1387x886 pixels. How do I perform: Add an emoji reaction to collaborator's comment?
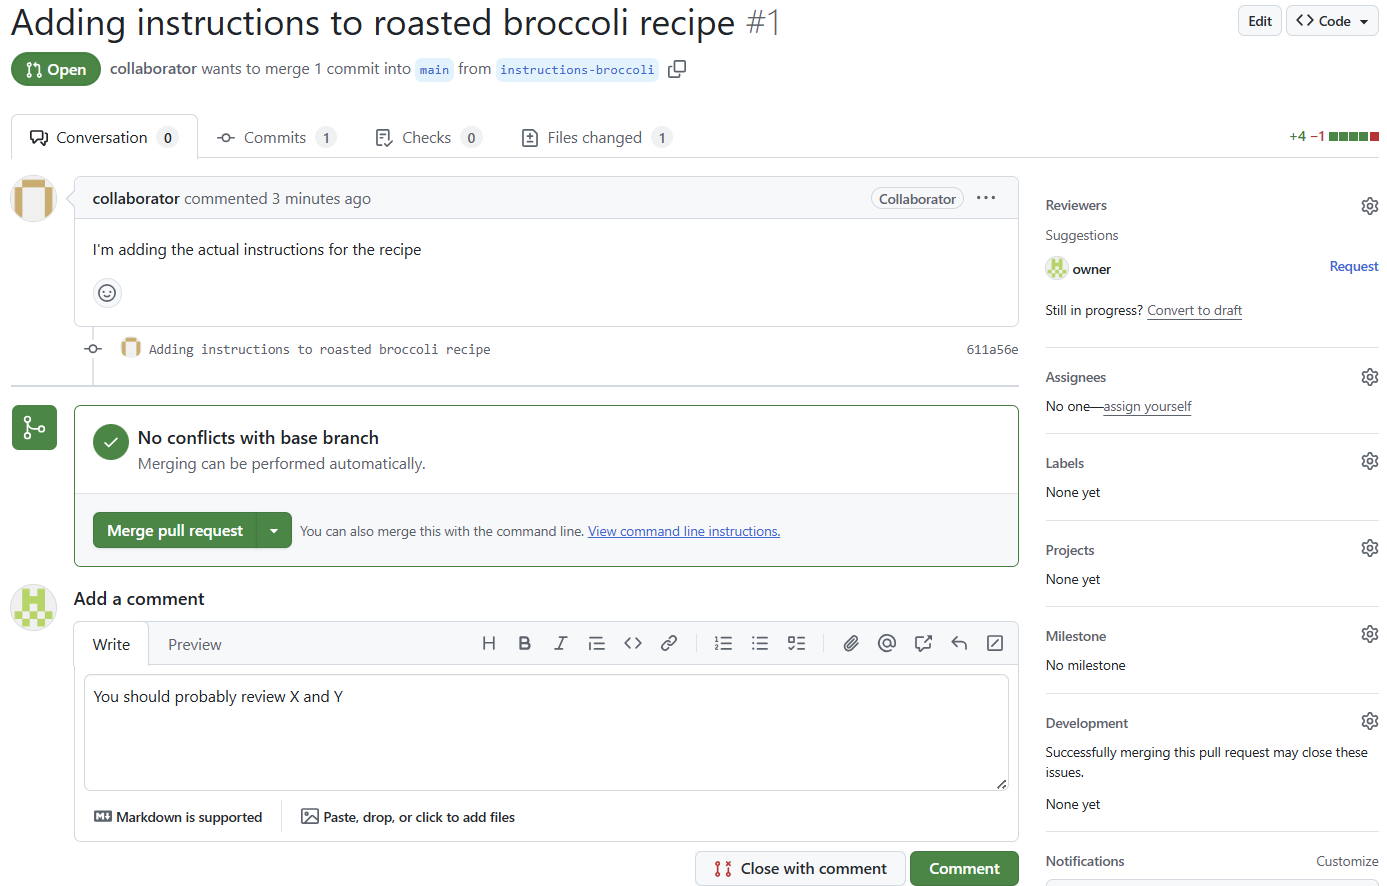coord(107,292)
